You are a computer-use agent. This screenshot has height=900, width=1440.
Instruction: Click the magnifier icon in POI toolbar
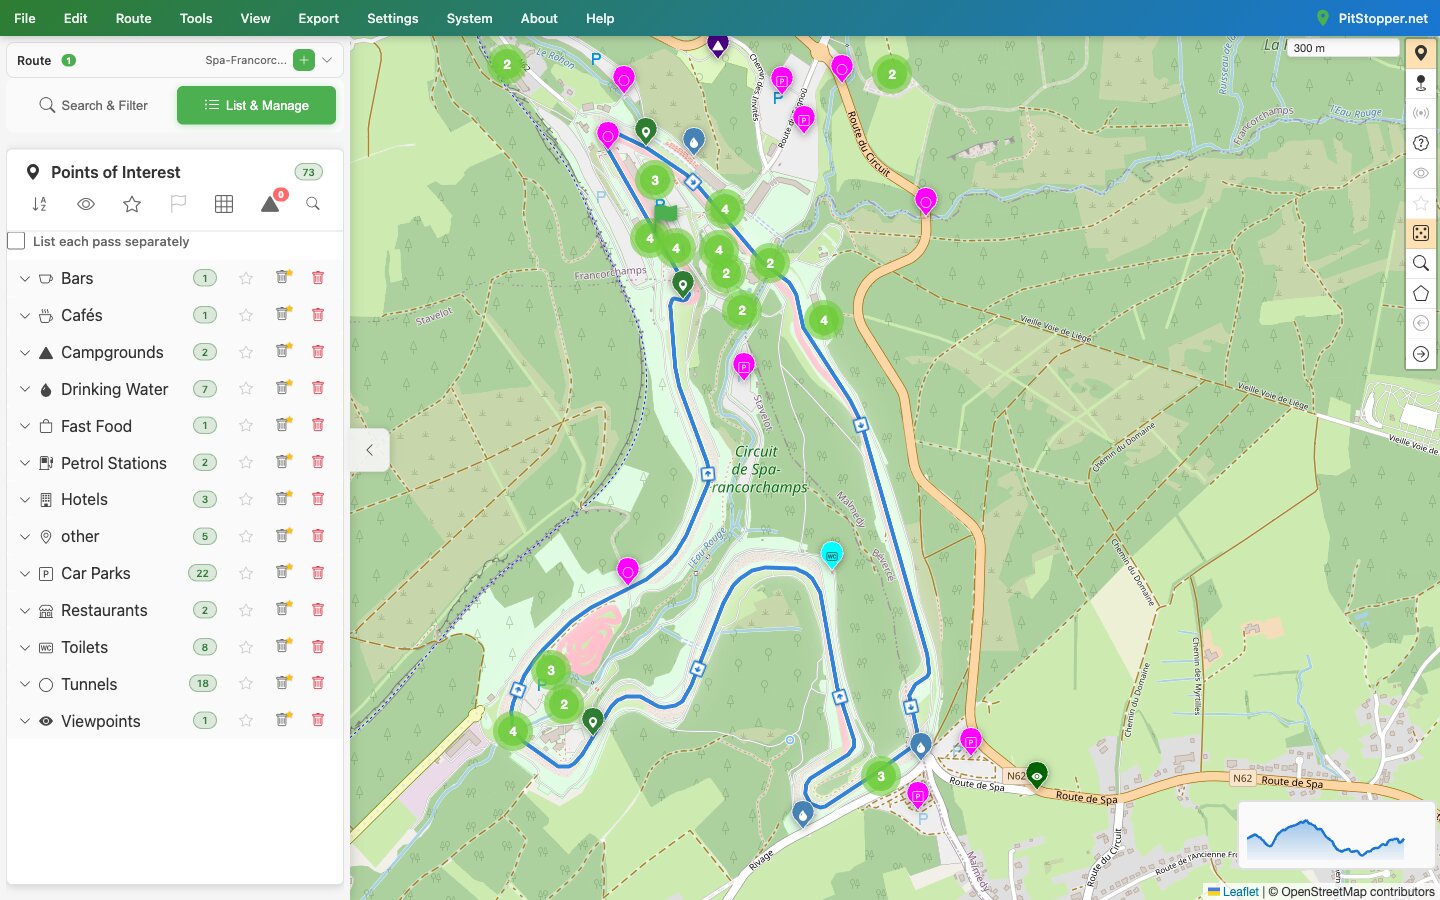(x=313, y=204)
